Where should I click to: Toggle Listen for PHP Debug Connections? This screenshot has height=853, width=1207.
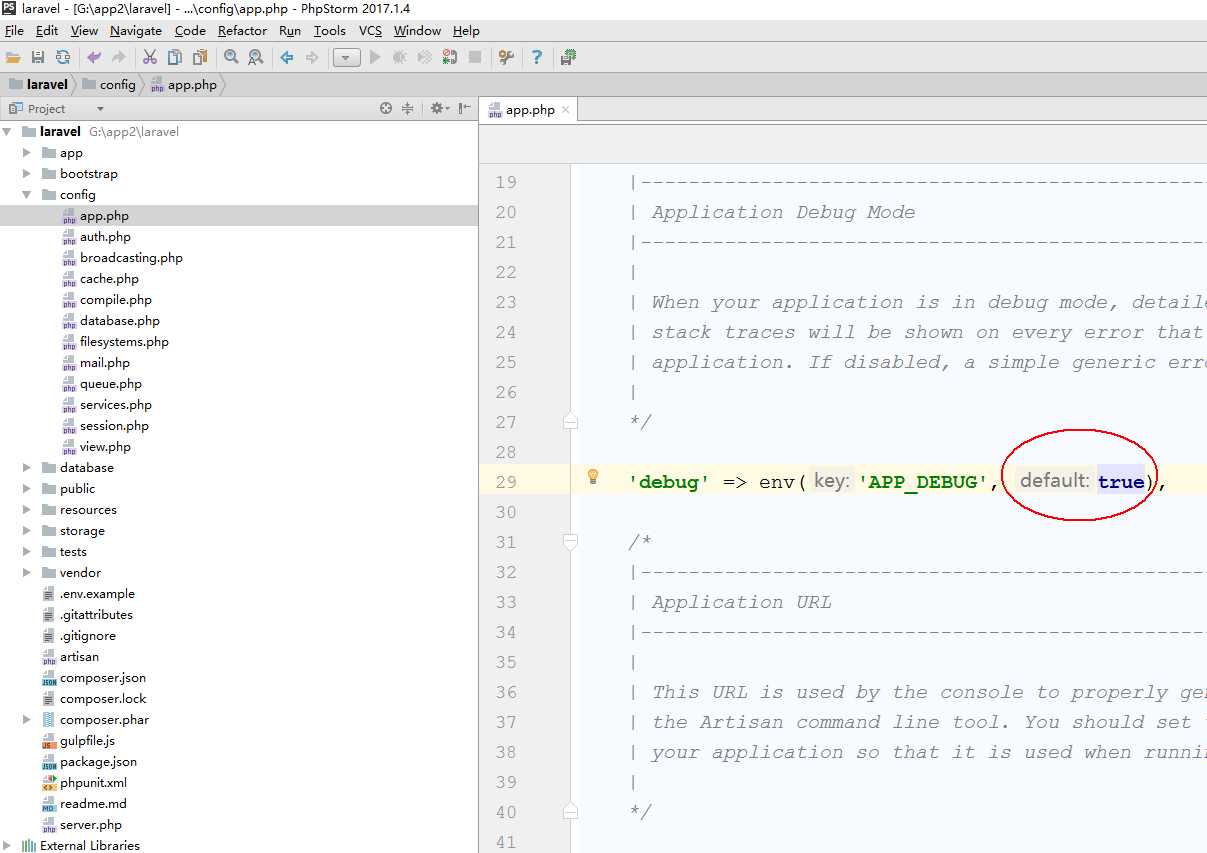pos(450,58)
